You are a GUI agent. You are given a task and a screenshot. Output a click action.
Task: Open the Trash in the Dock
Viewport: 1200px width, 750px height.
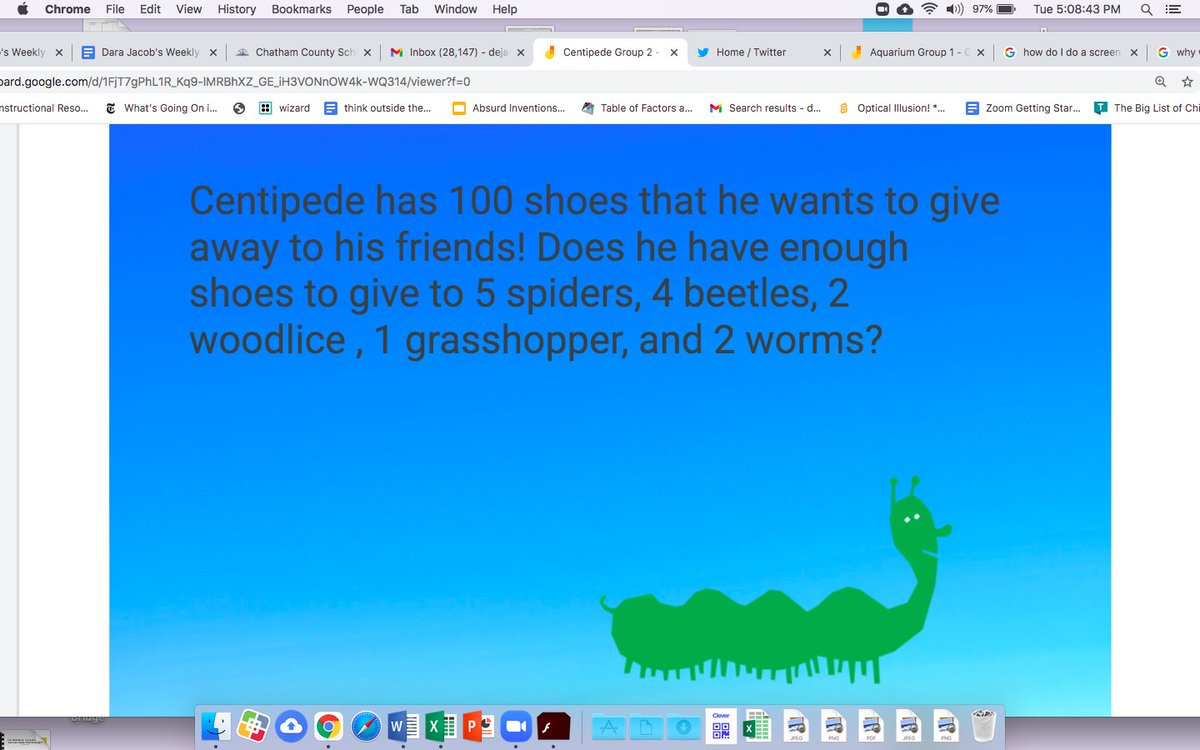pyautogui.click(x=983, y=726)
